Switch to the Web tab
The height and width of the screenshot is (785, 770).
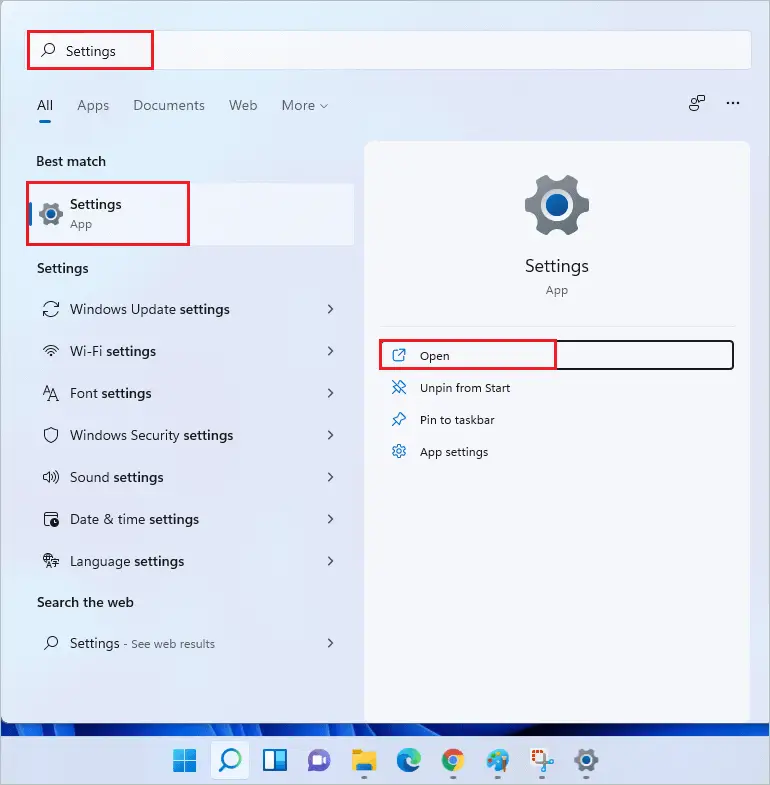pyautogui.click(x=243, y=105)
